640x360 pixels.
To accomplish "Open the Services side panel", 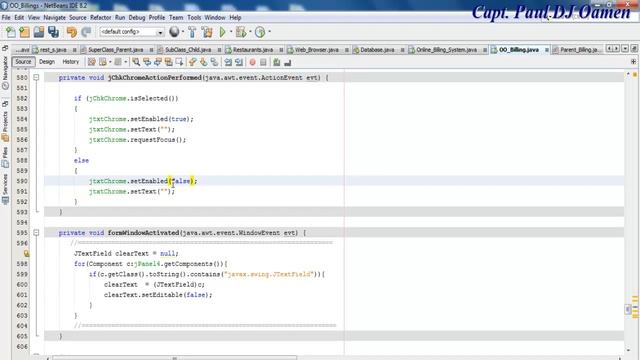I will pos(5,189).
